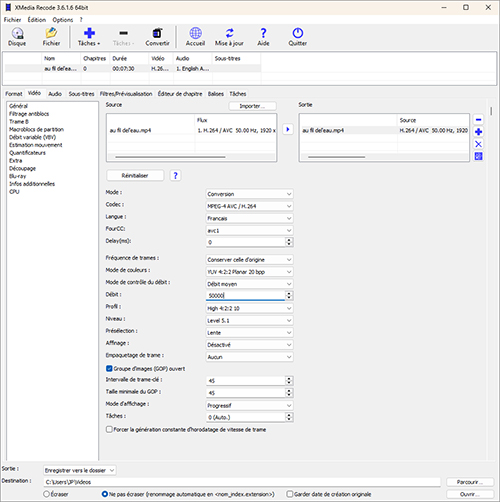Click the Delay(ms) stepper arrows
This screenshot has width=500, height=502.
(289, 242)
